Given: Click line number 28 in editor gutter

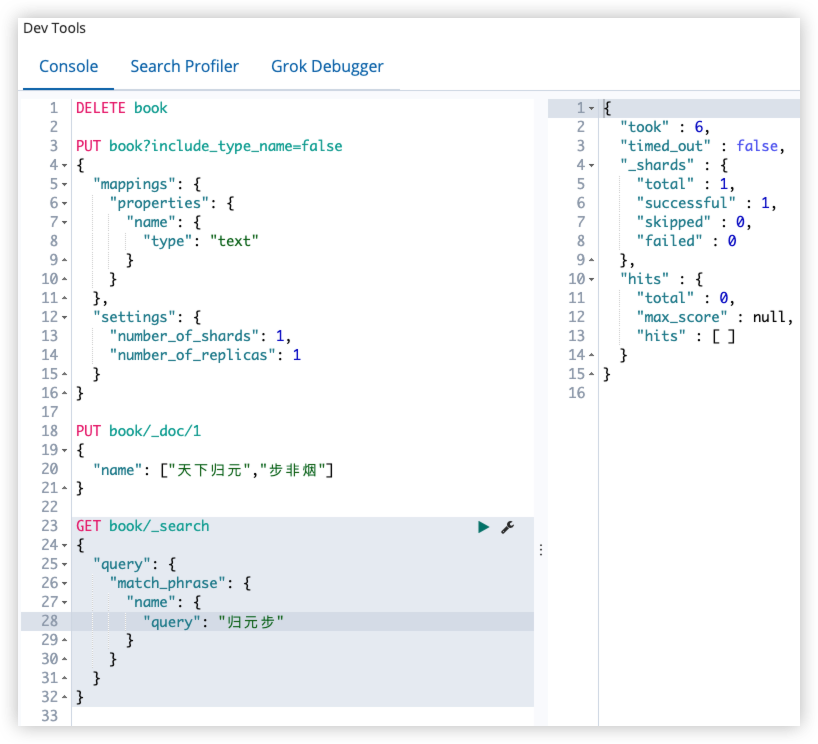Looking at the screenshot, I should click(50, 621).
